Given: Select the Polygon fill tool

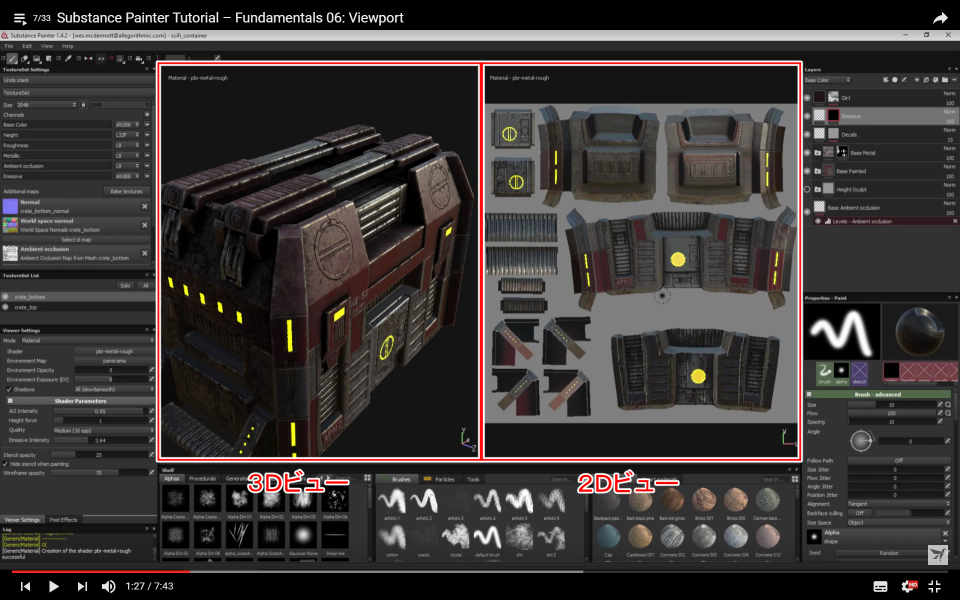Looking at the screenshot, I should click(48, 59).
